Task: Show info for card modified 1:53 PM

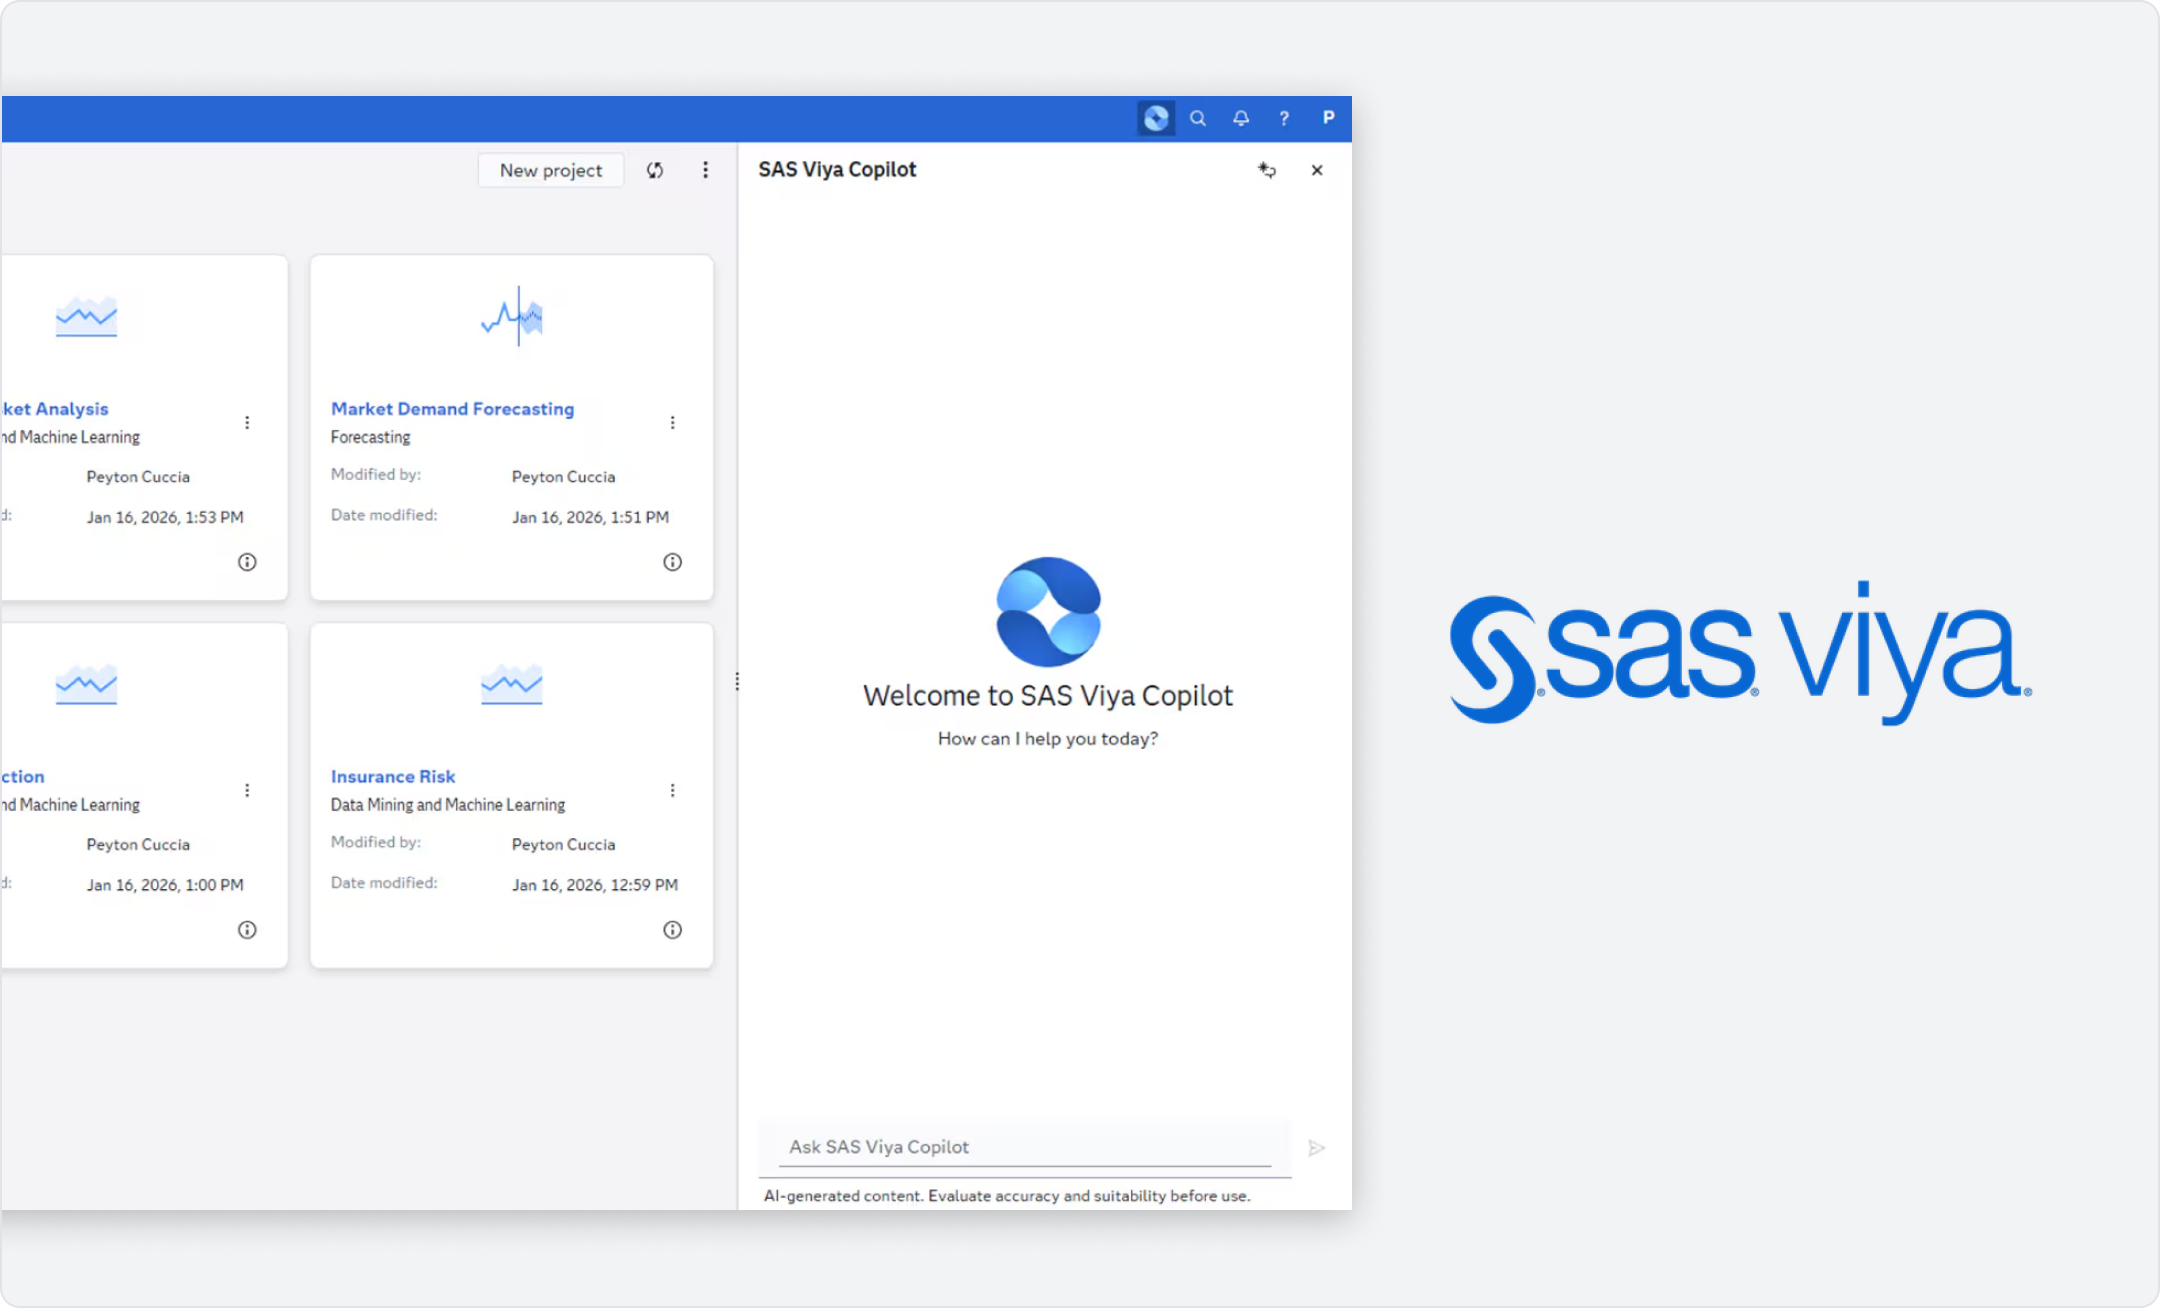Action: 247,562
